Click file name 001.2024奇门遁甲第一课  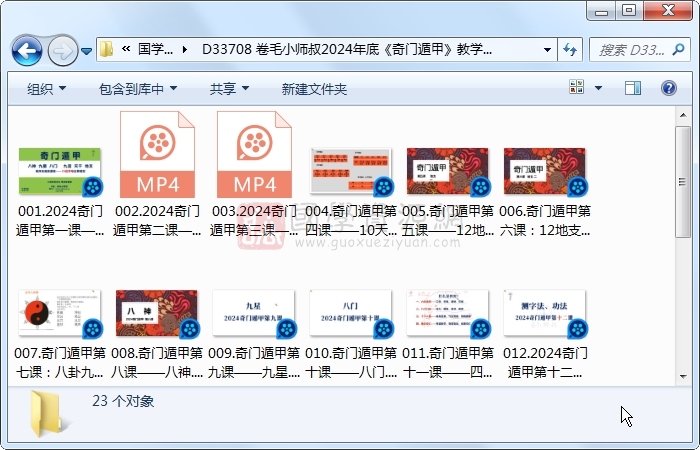tap(60, 221)
